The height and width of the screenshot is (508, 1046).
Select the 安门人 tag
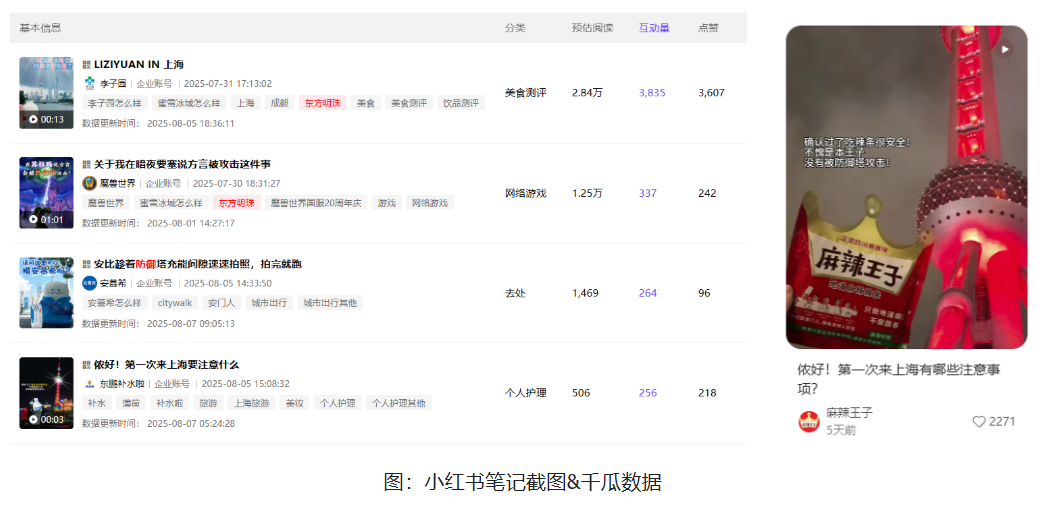(221, 303)
